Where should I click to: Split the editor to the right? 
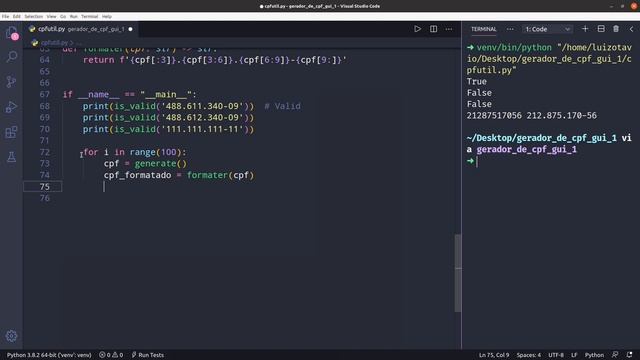433,29
